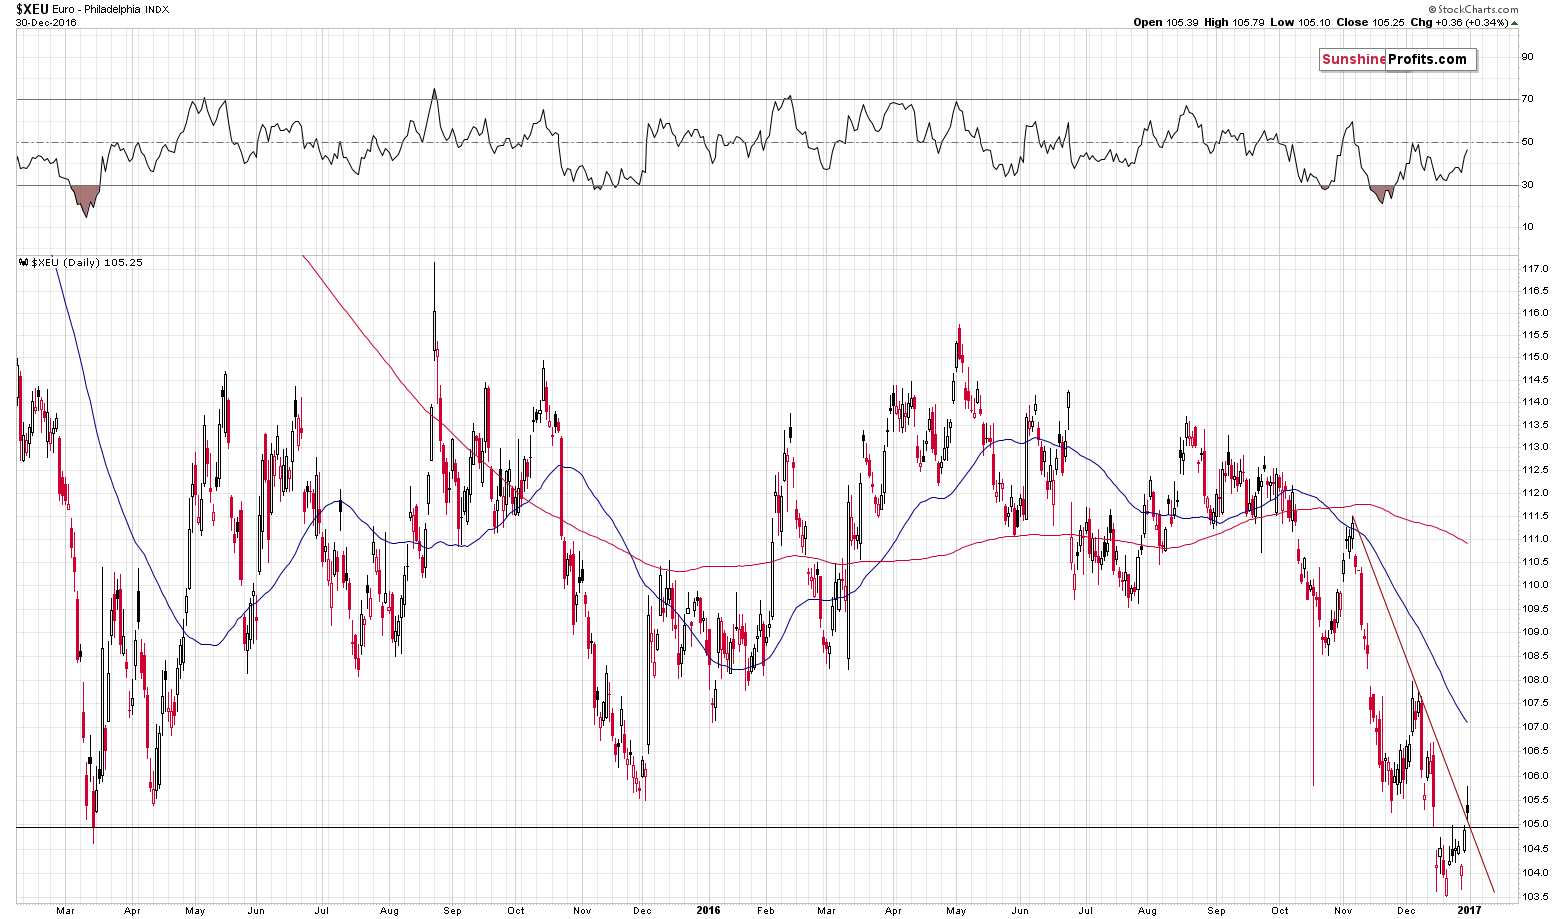
Task: Click the 105.0 price axis label
Action: point(1536,824)
